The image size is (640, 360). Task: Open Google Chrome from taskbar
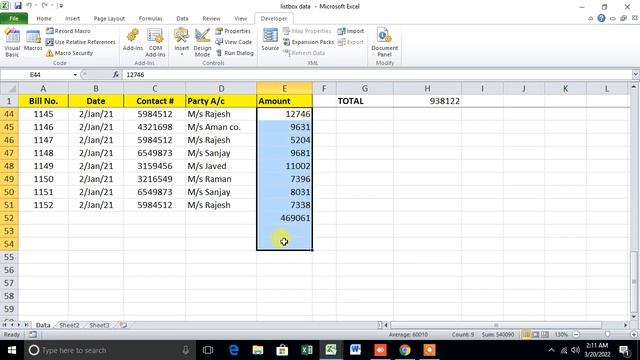(x=404, y=350)
